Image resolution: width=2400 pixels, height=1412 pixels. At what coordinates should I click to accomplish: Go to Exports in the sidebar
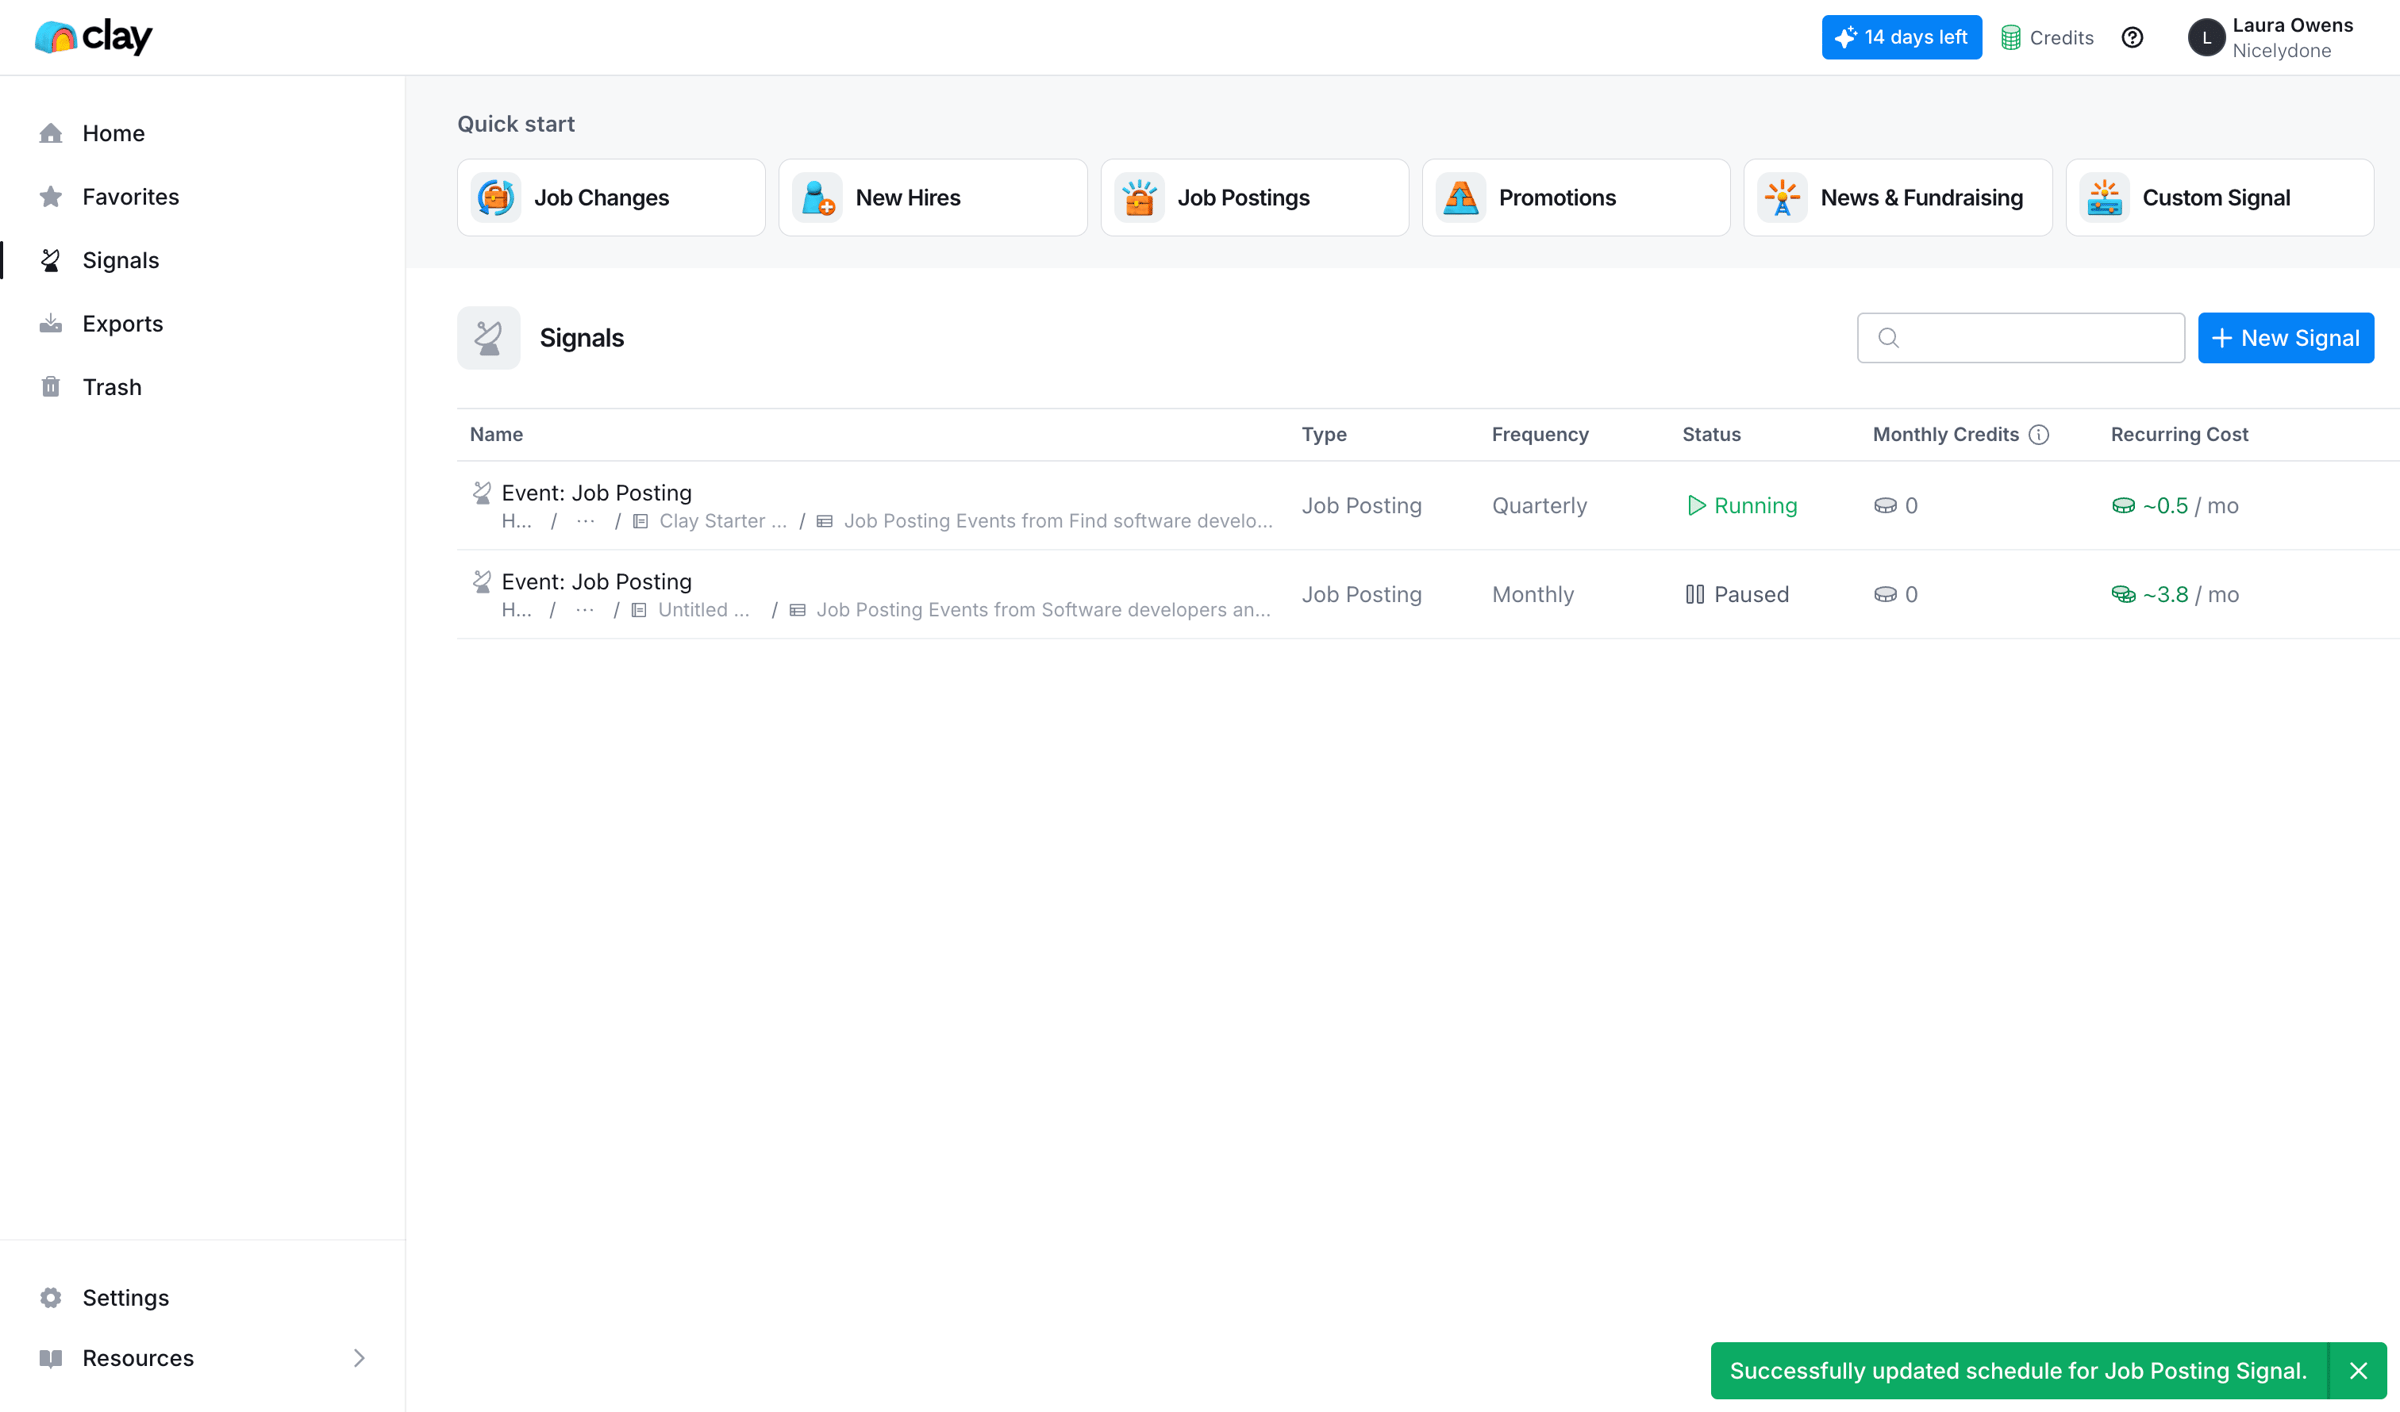(x=122, y=323)
